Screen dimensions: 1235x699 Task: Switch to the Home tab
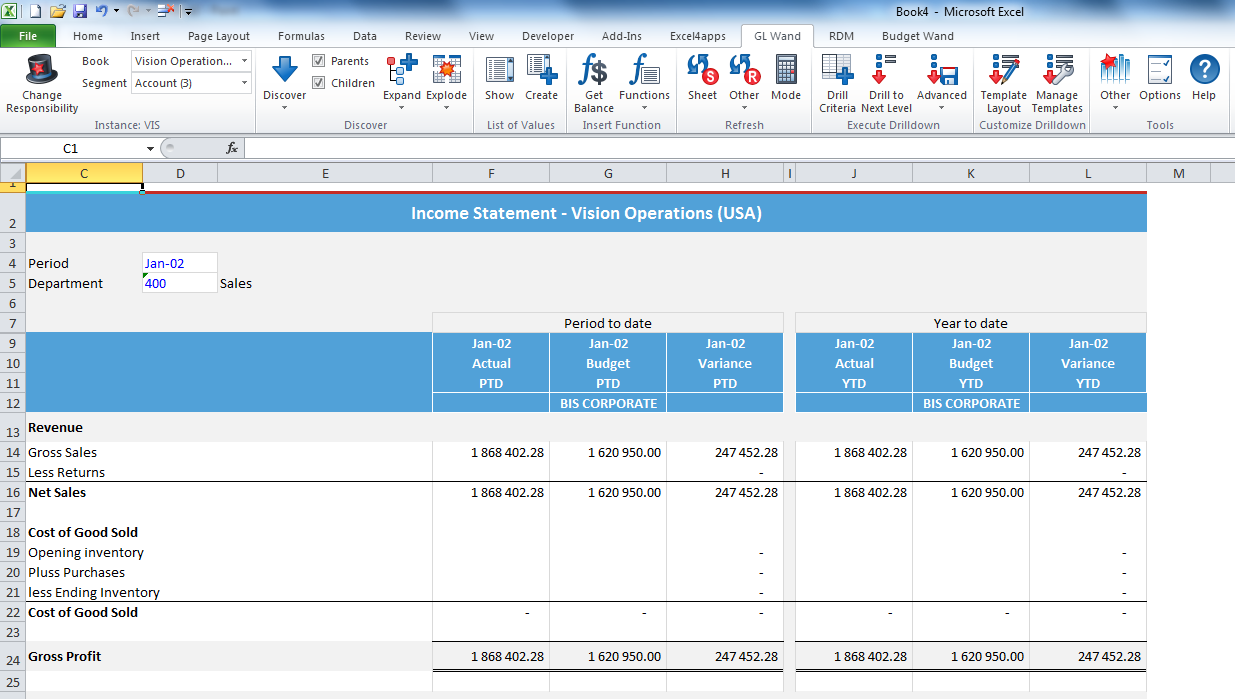(88, 36)
